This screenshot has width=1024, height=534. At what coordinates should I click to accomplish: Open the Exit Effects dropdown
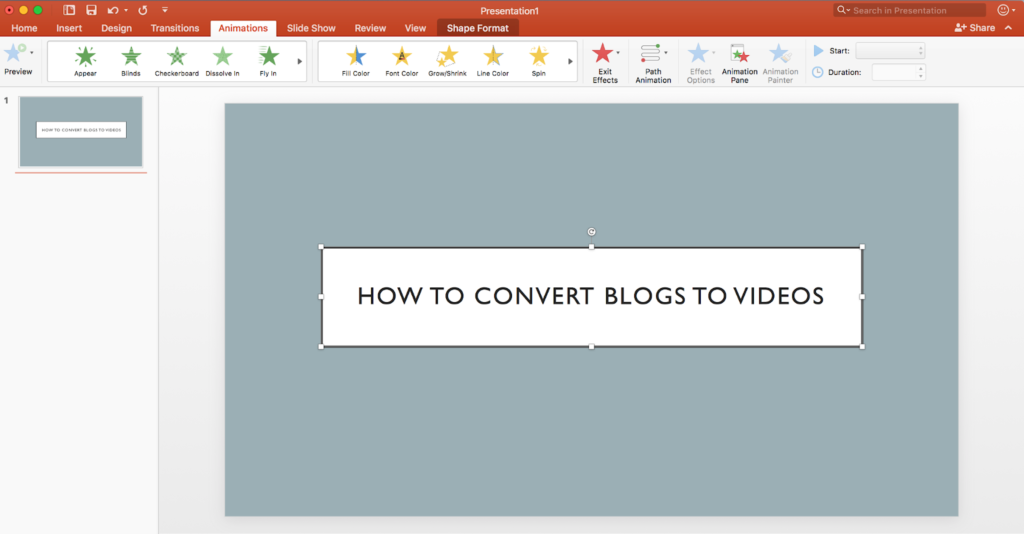coord(605,62)
